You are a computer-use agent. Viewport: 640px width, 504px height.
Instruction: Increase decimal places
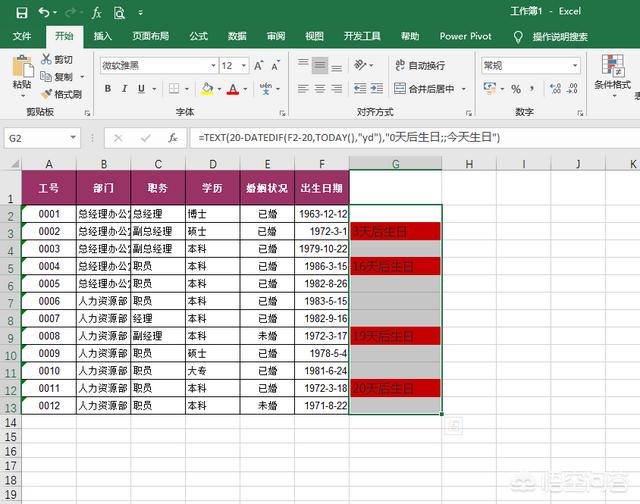[555, 89]
